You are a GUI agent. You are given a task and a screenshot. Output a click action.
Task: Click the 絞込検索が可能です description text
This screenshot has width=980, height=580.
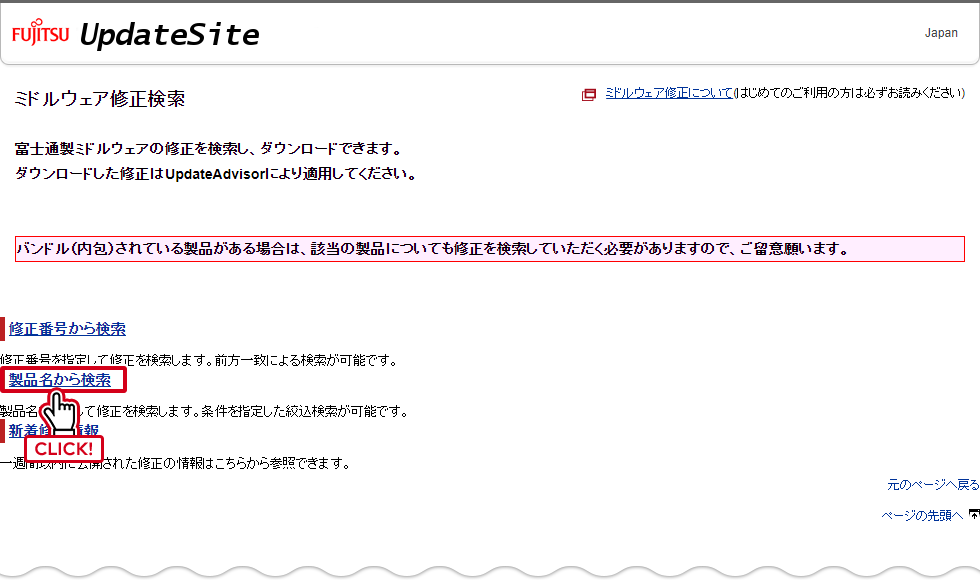[204, 411]
